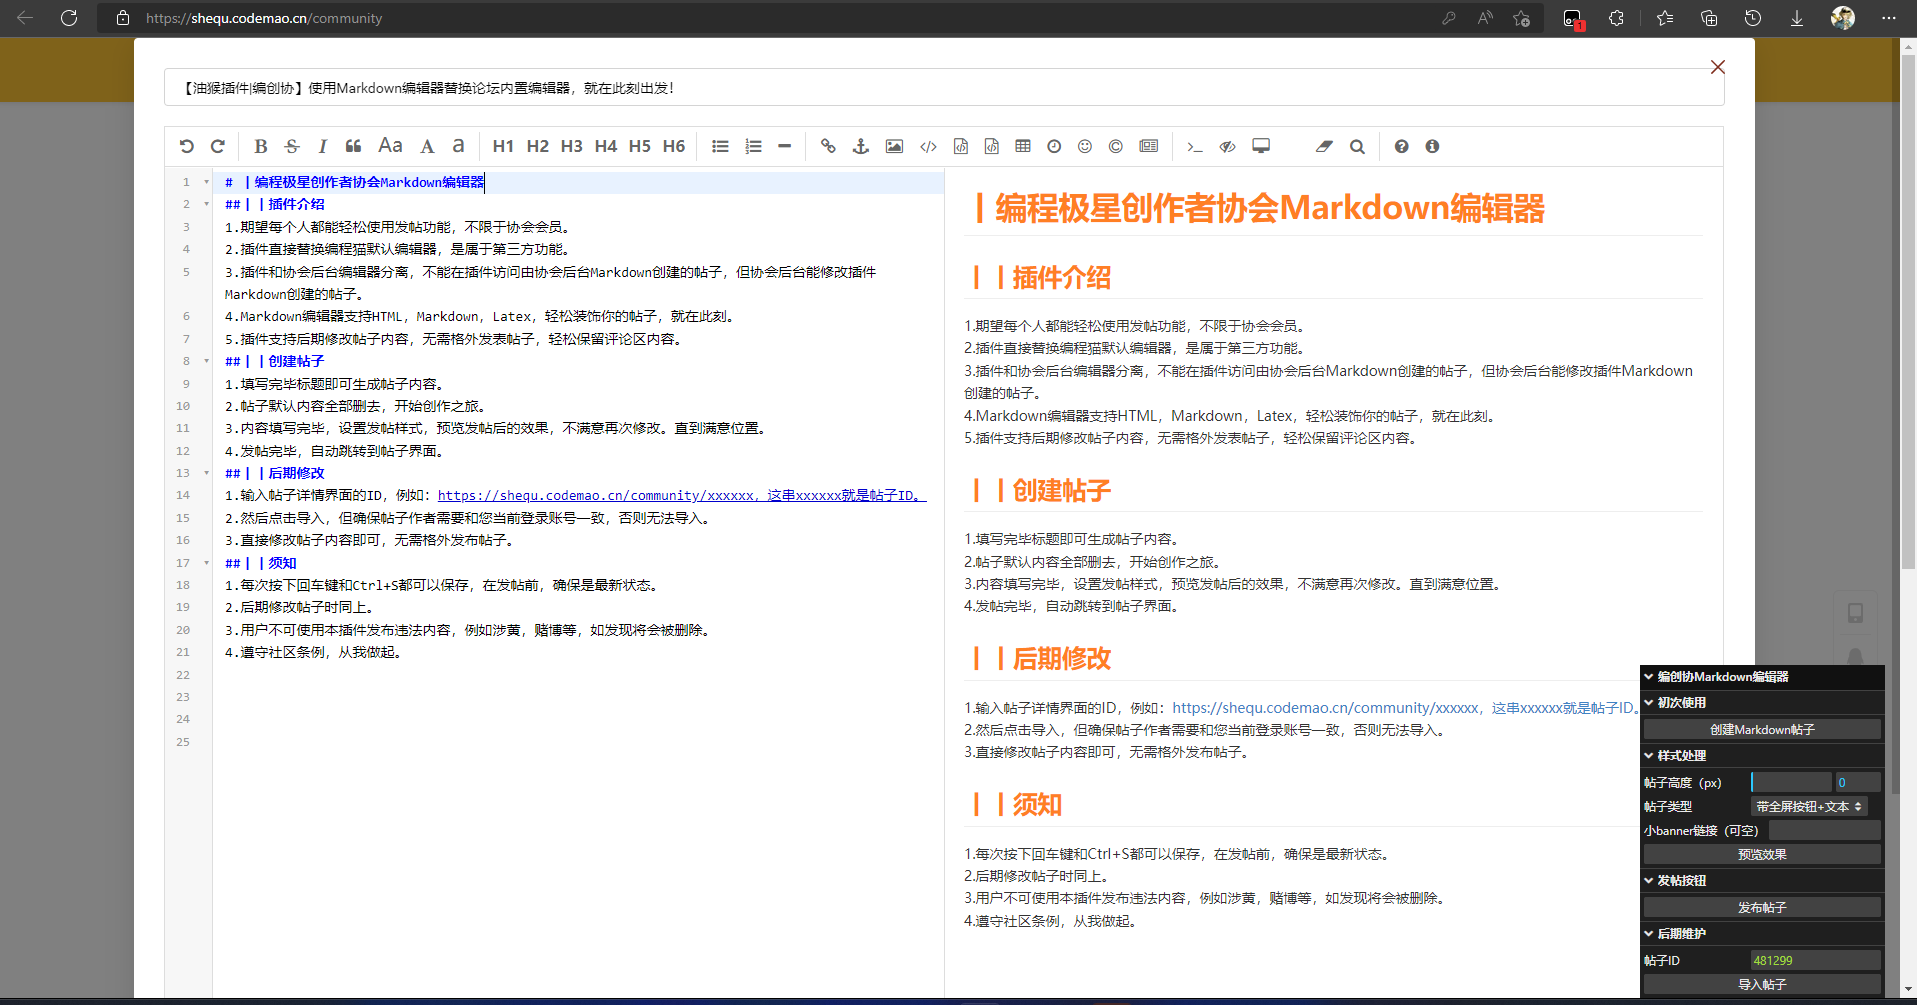The width and height of the screenshot is (1917, 1005).
Task: Insert an ordered numbered list
Action: [x=753, y=146]
